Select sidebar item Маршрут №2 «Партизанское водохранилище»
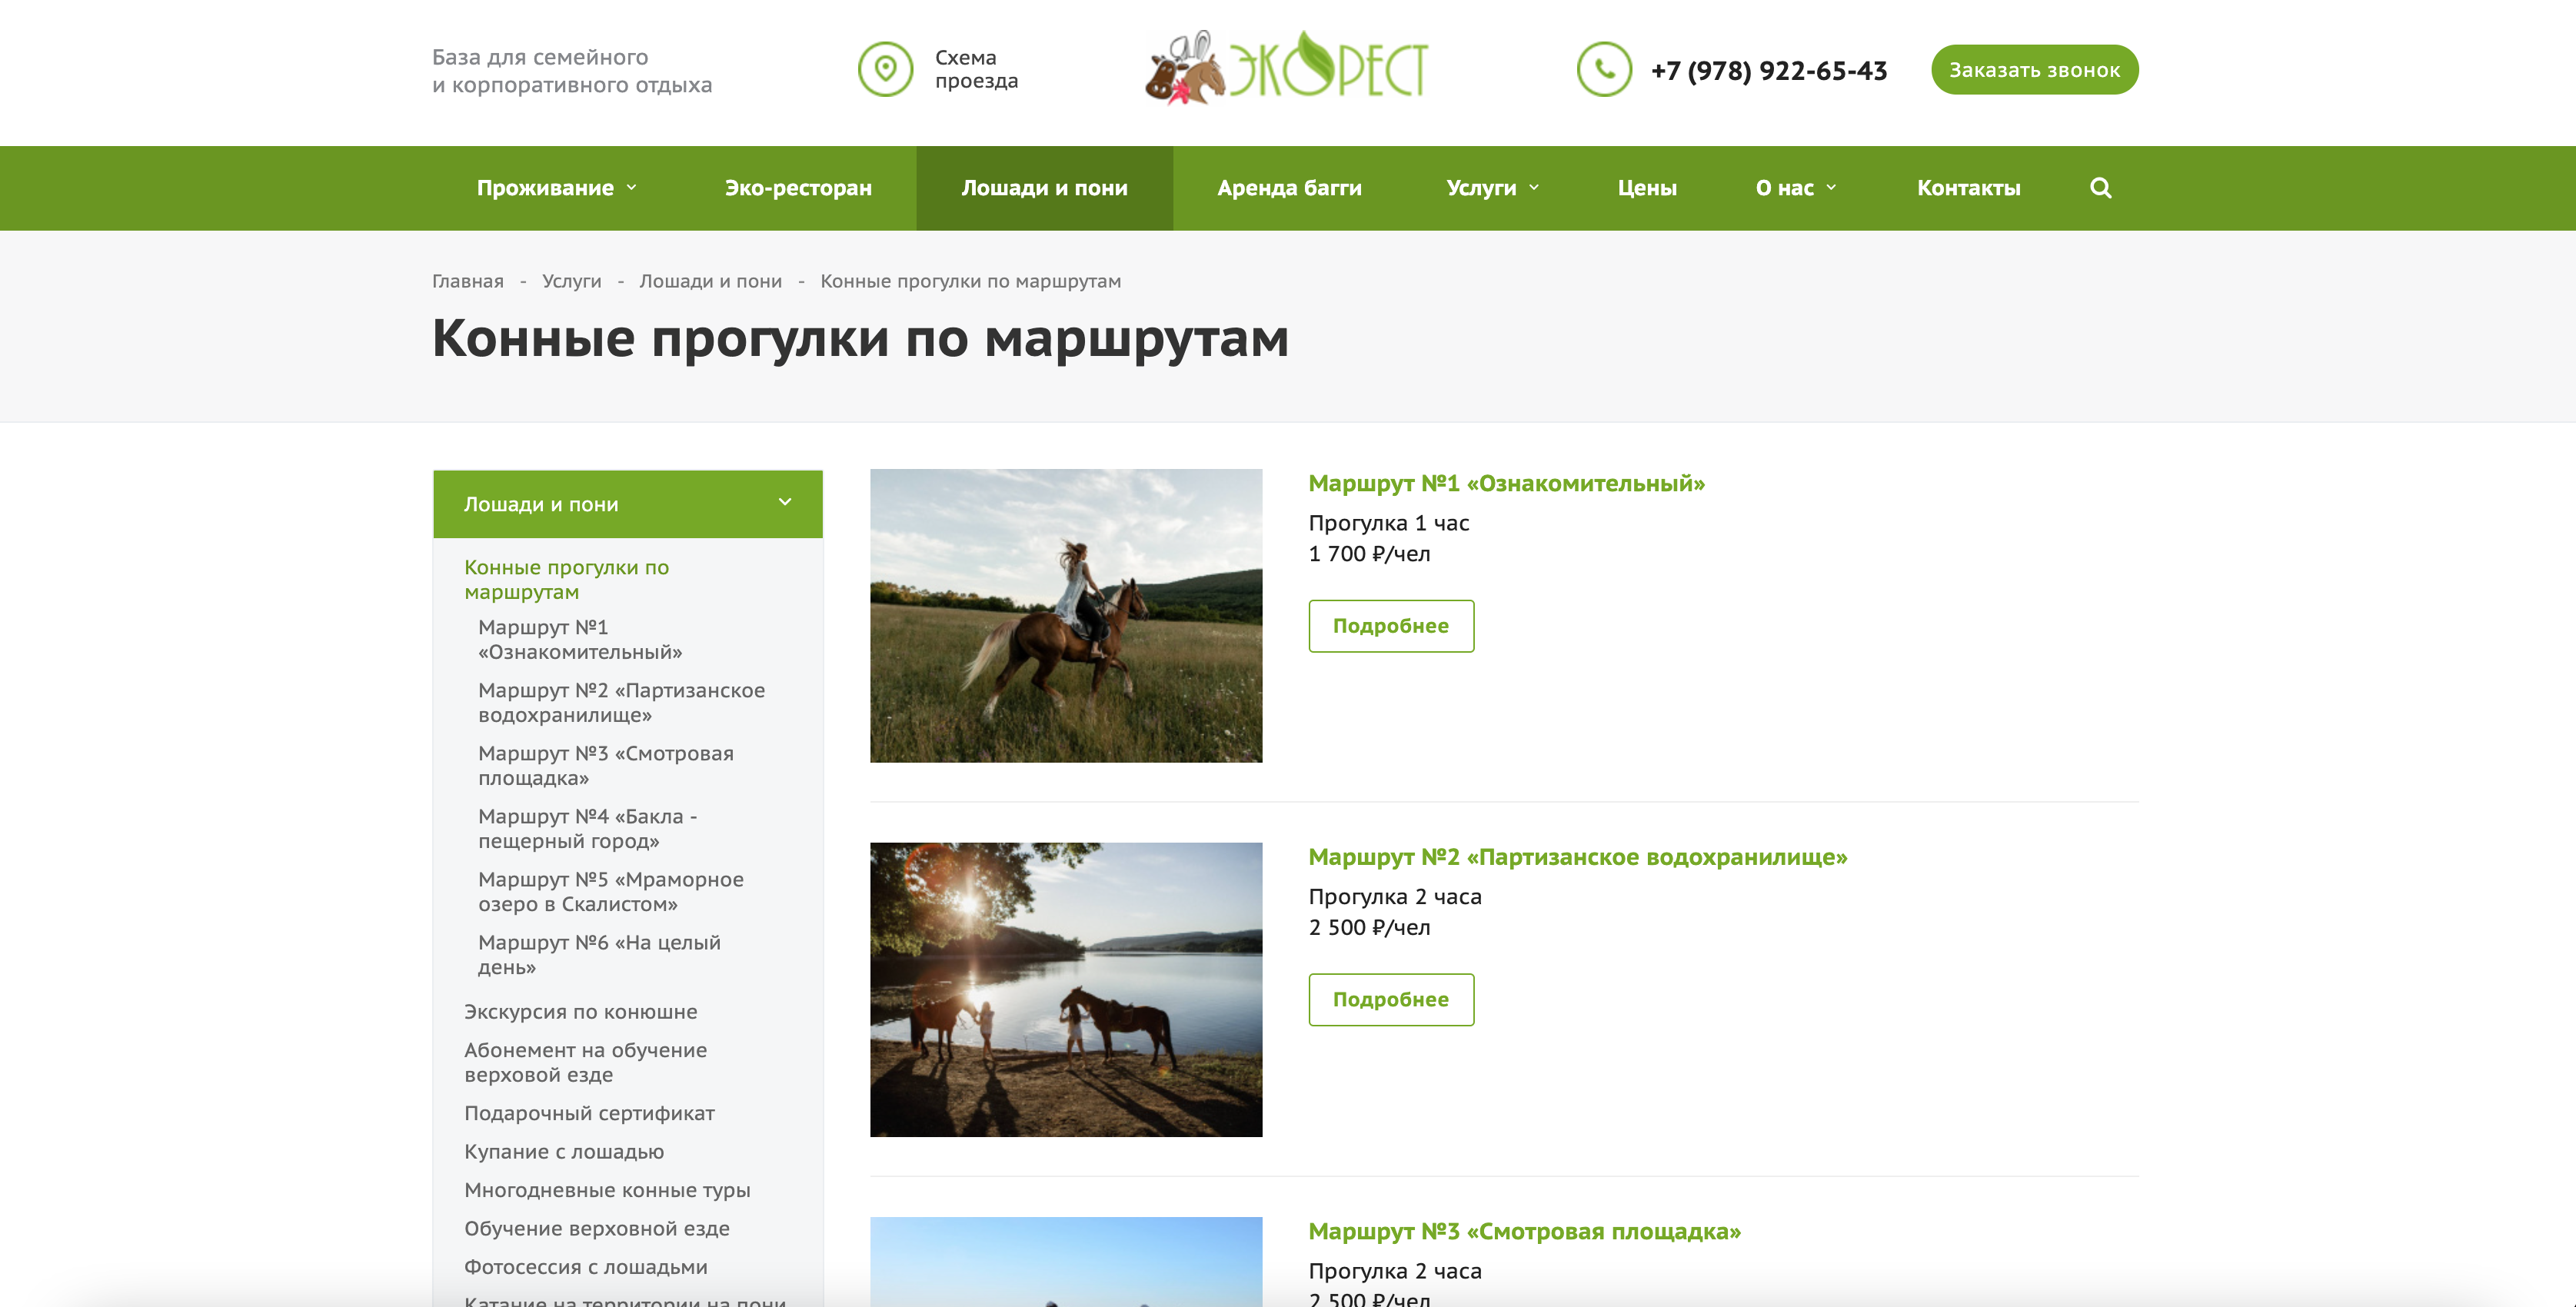The width and height of the screenshot is (2576, 1307). (621, 702)
